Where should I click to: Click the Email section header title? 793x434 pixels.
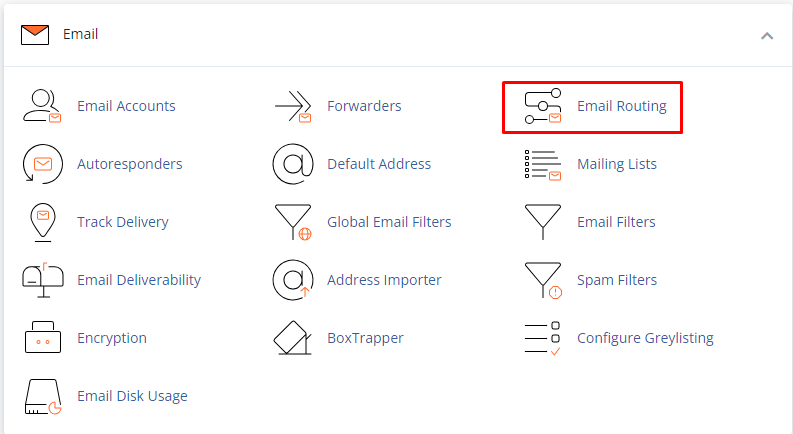pos(80,34)
